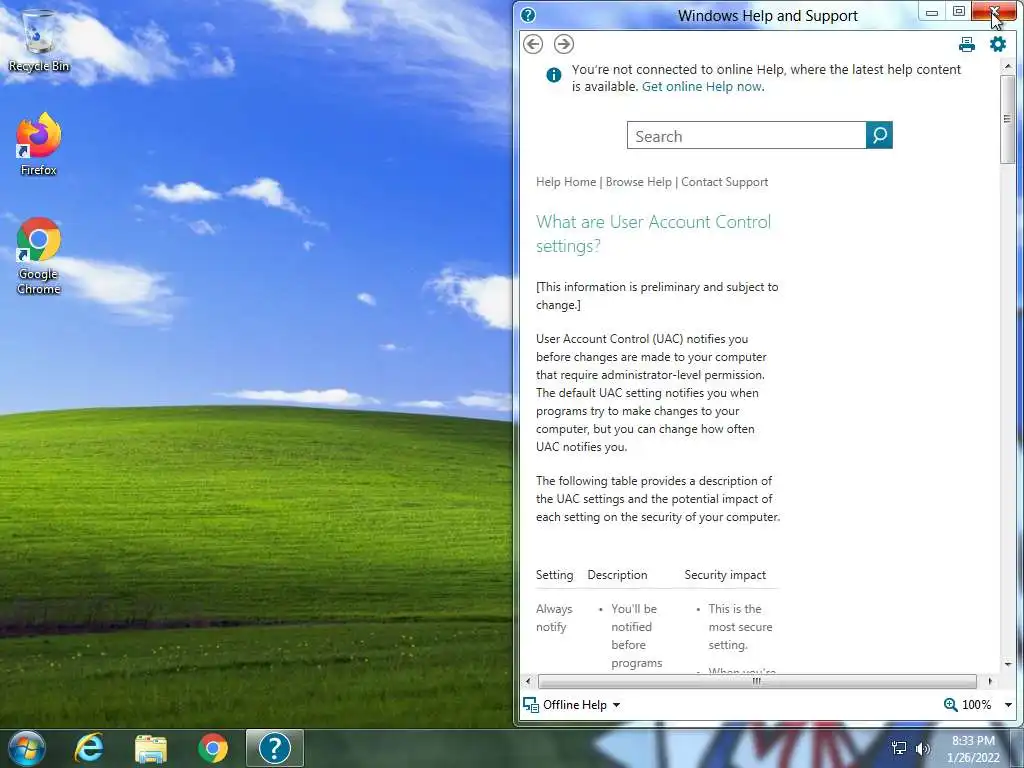Click the 'Always notify' table cell
Screen dimensions: 1024x768
pyautogui.click(x=554, y=618)
